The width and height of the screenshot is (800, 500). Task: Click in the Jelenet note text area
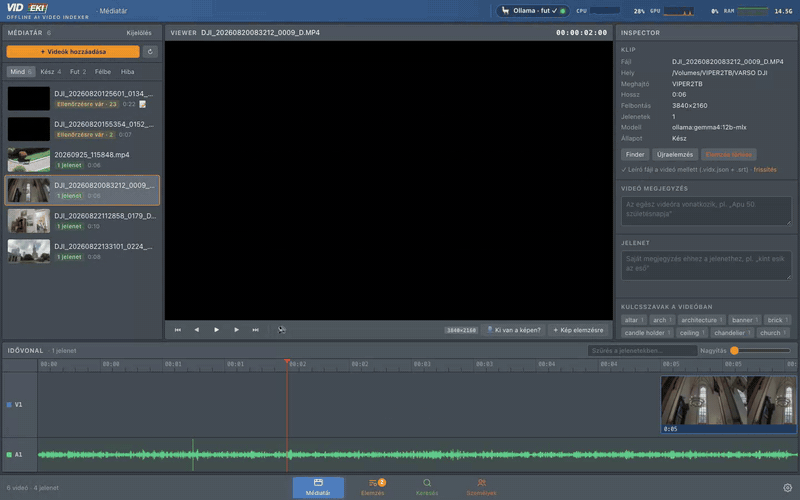[706, 265]
